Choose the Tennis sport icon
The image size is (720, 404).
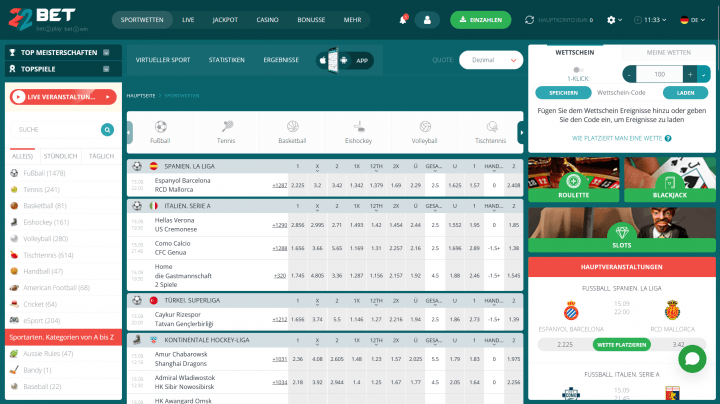click(226, 132)
